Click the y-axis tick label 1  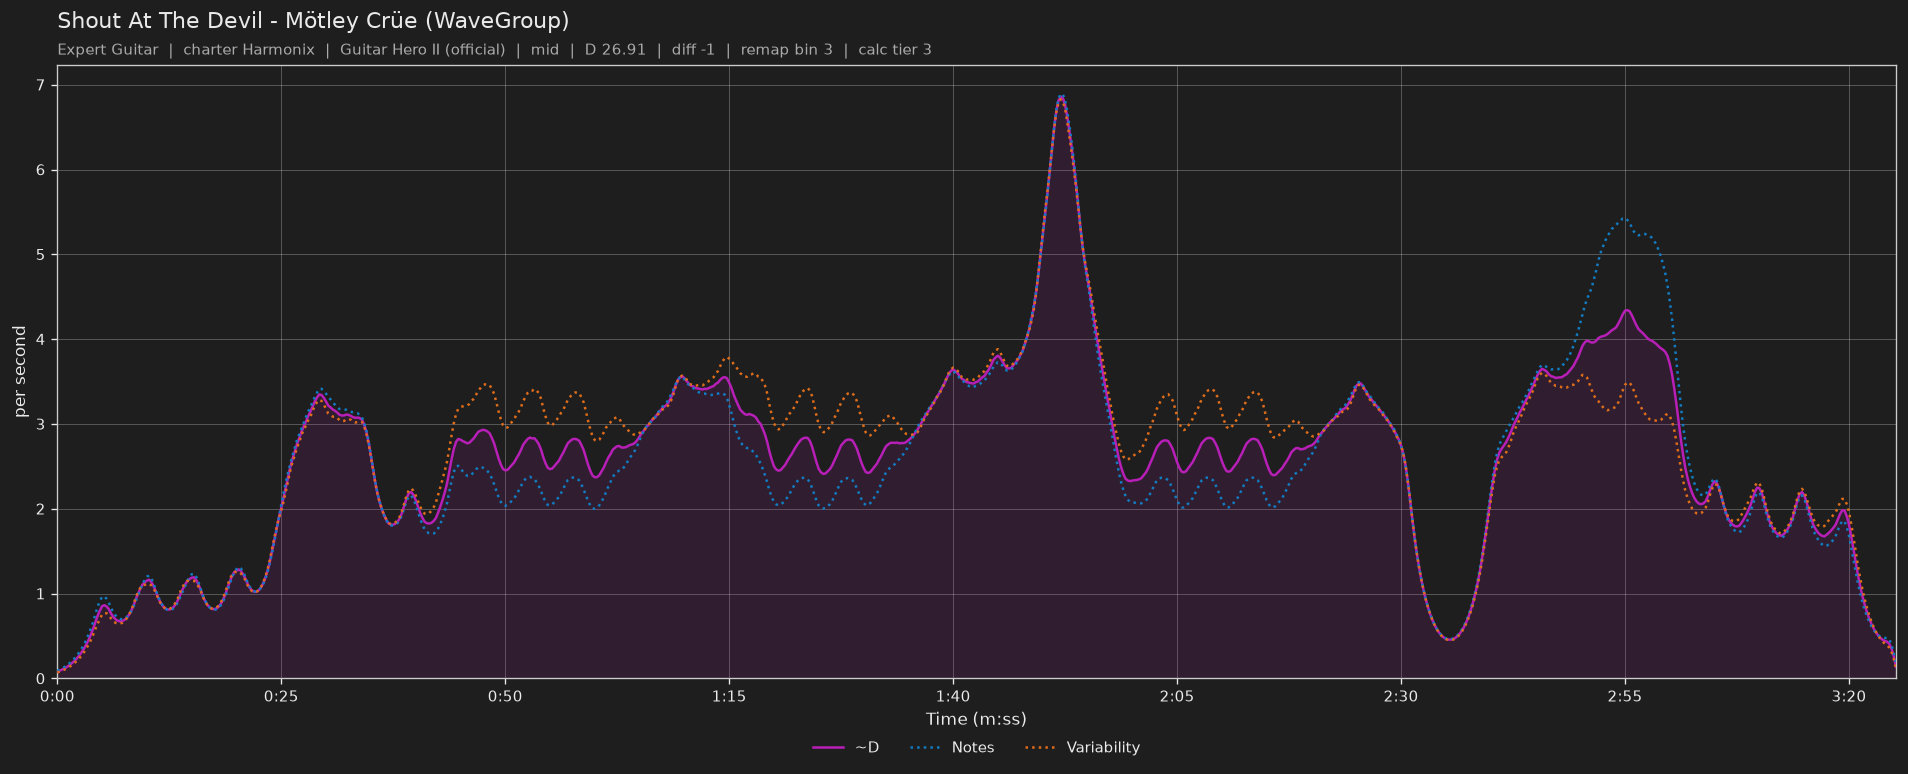point(41,594)
